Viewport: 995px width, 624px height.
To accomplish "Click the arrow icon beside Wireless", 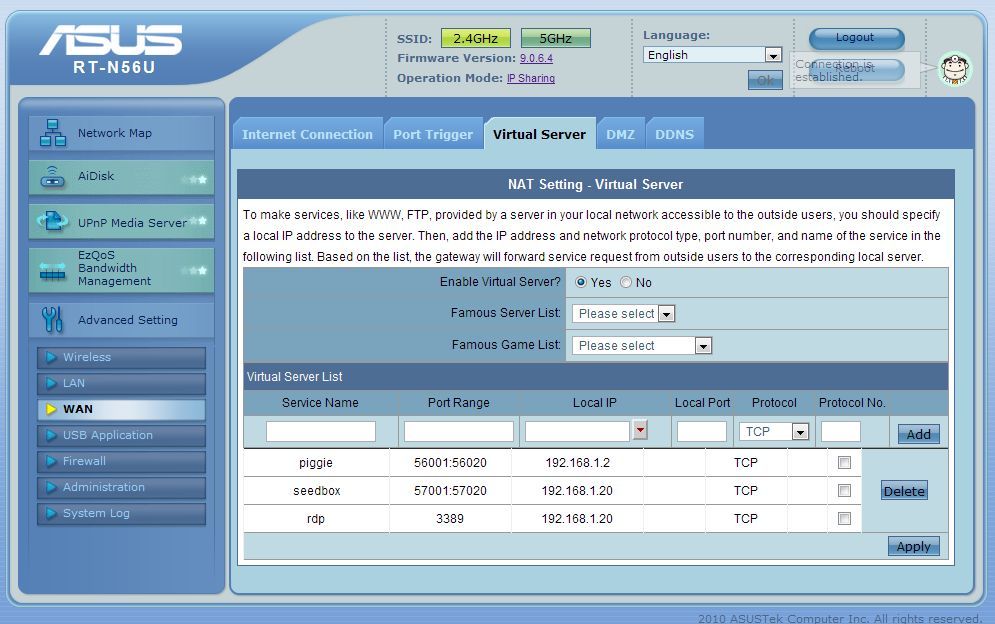I will click(51, 358).
